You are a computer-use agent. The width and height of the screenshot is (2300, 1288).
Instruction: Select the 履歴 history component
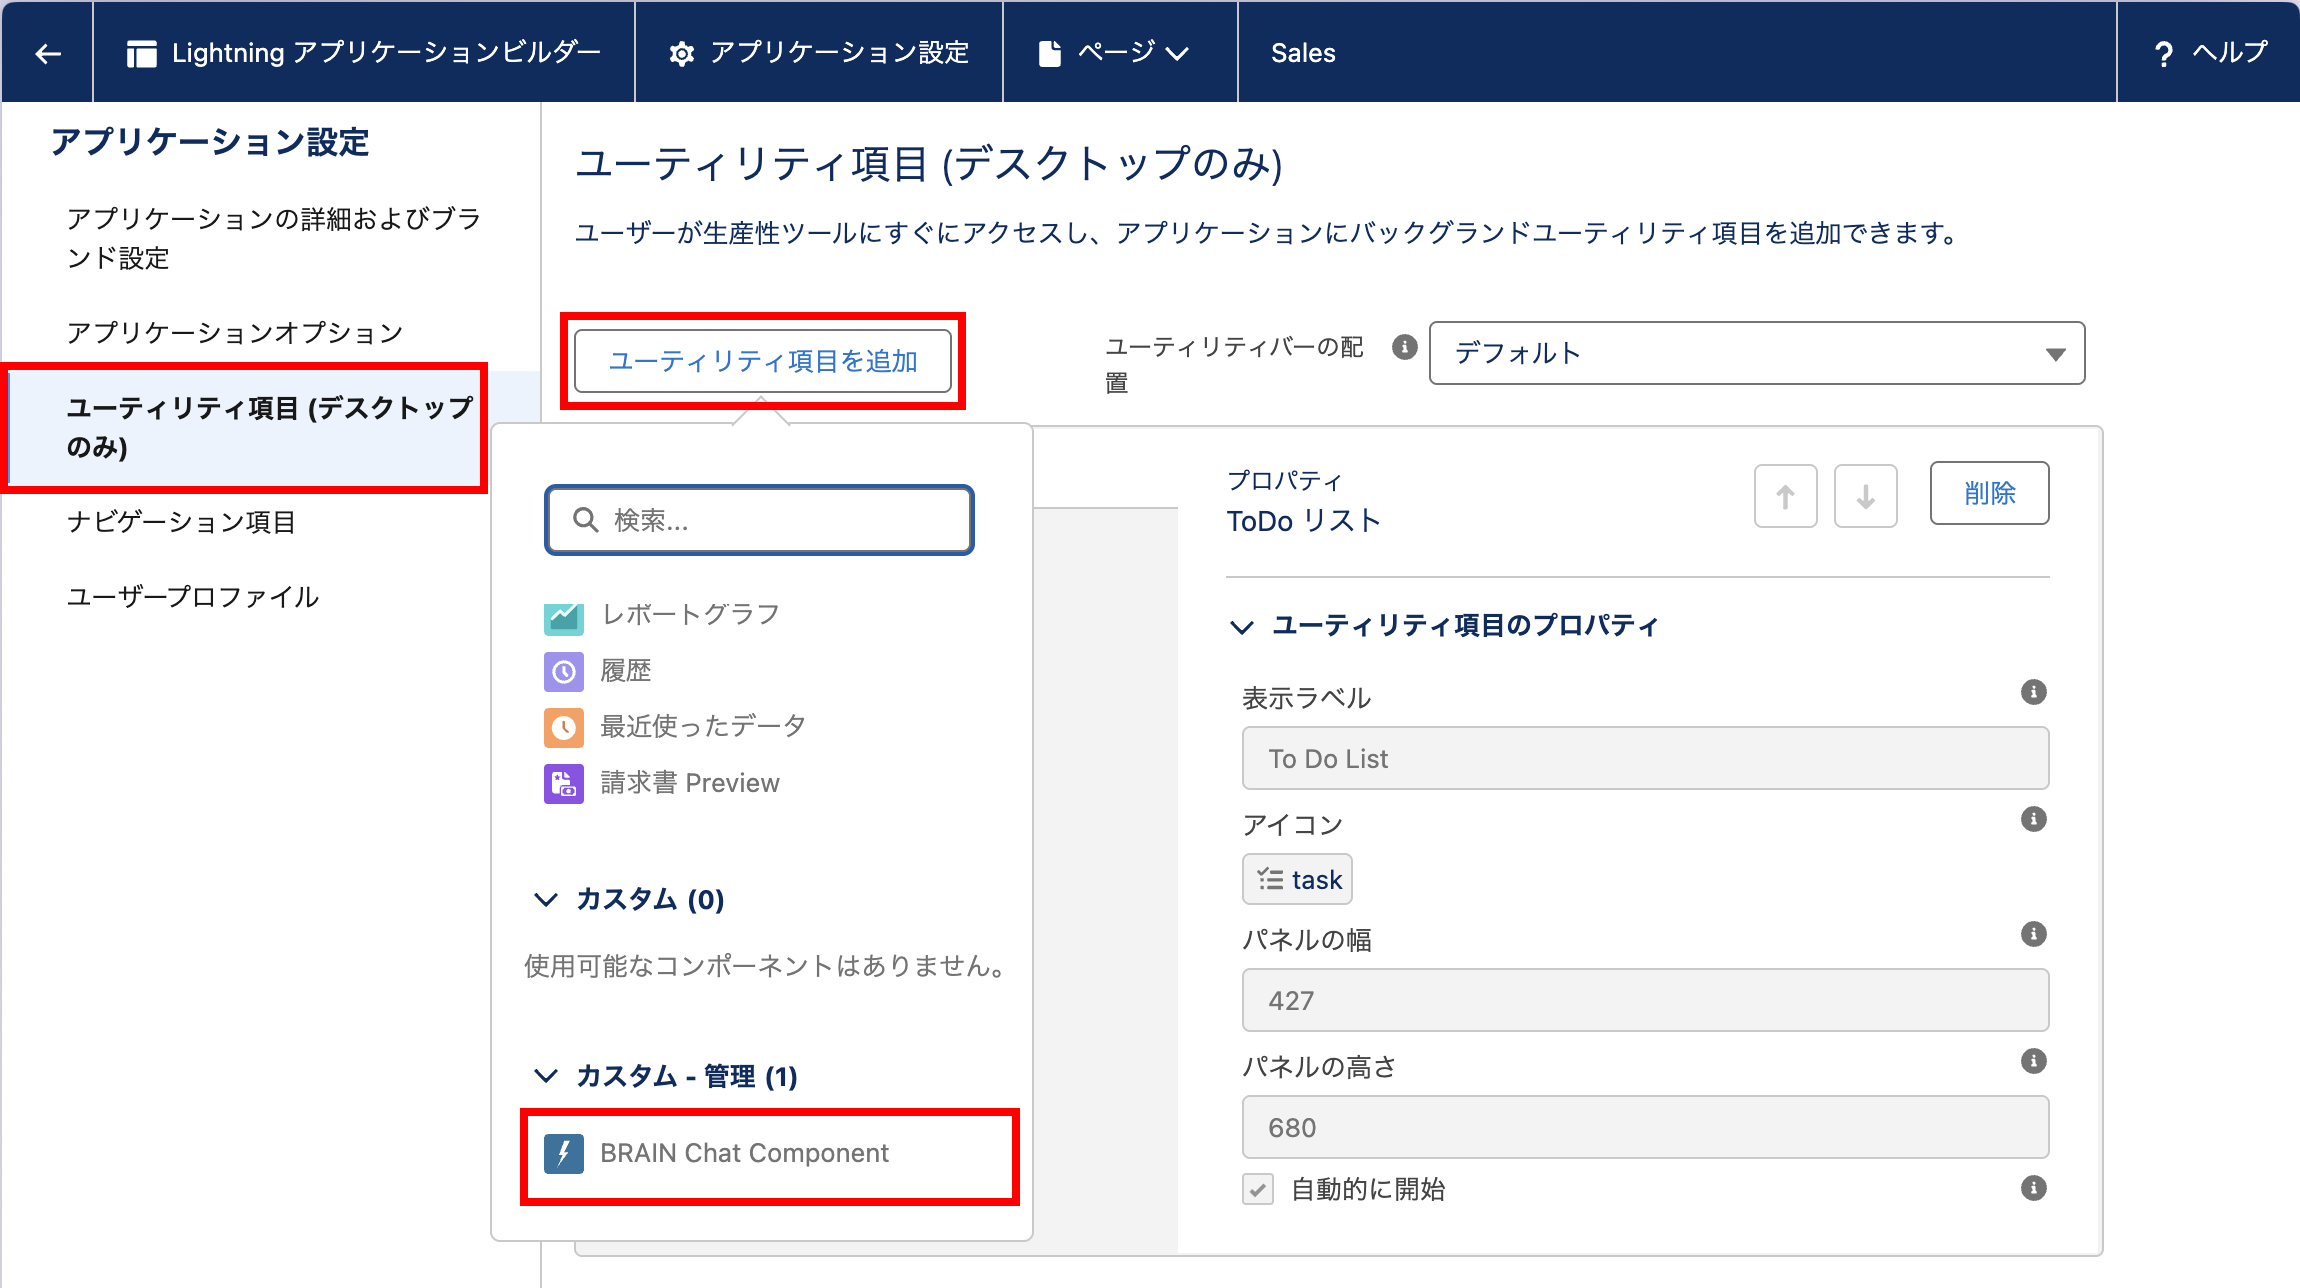tap(625, 671)
